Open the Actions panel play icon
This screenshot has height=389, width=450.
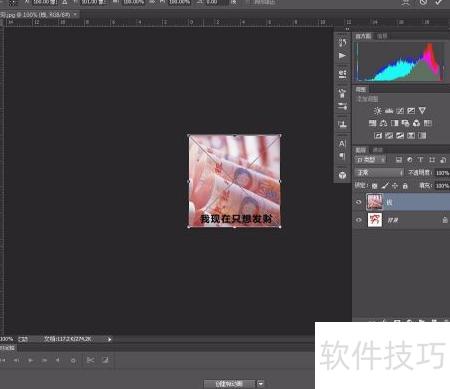point(342,56)
